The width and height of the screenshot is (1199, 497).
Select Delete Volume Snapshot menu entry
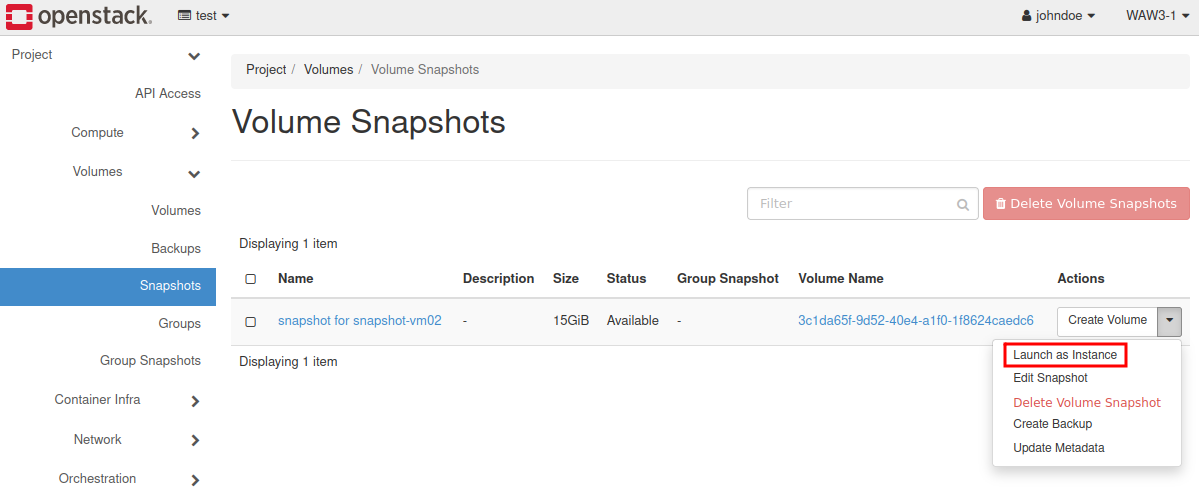click(x=1086, y=402)
